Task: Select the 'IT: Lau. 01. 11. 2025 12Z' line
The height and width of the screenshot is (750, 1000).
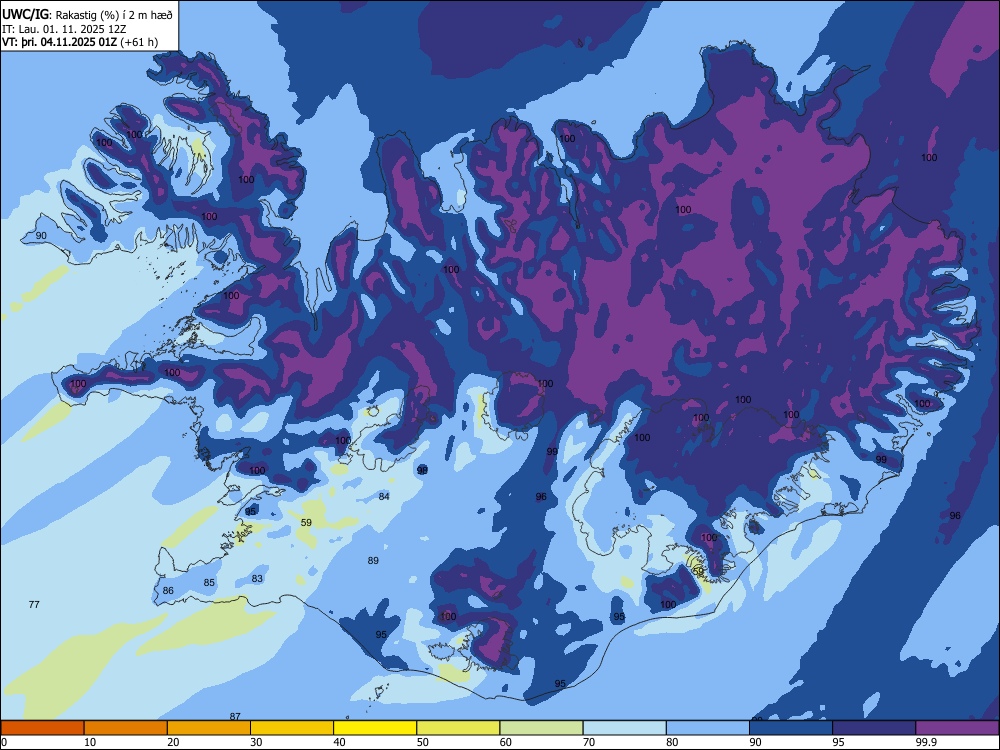Action: point(64,29)
